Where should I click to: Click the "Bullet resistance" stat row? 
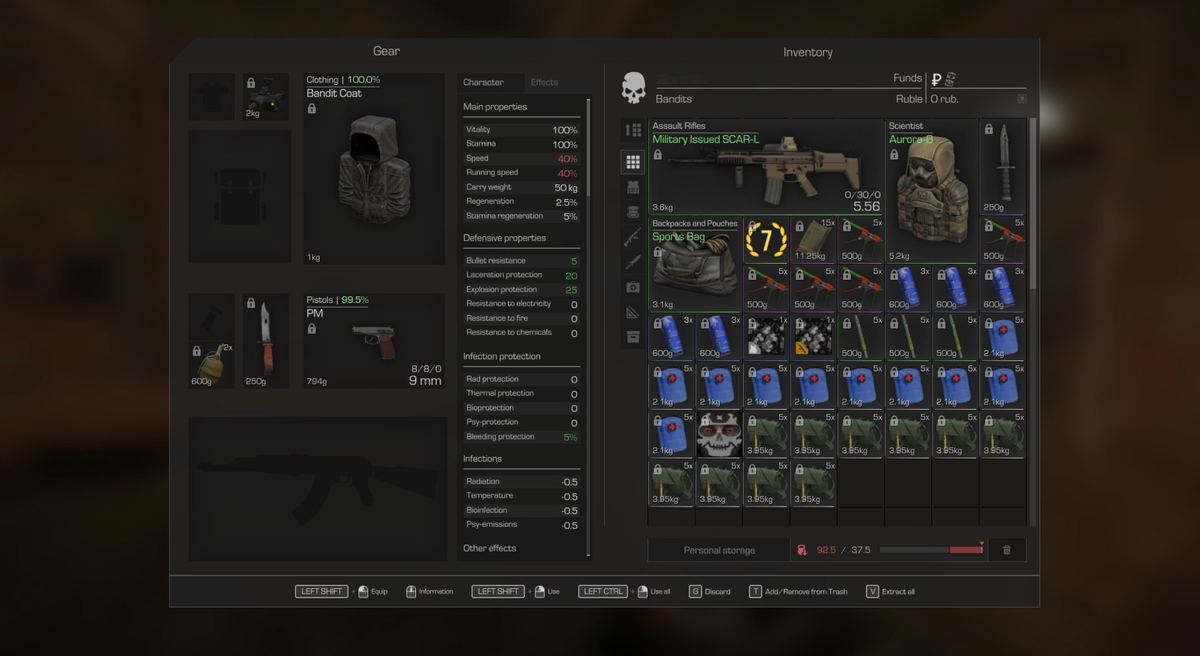(x=521, y=261)
